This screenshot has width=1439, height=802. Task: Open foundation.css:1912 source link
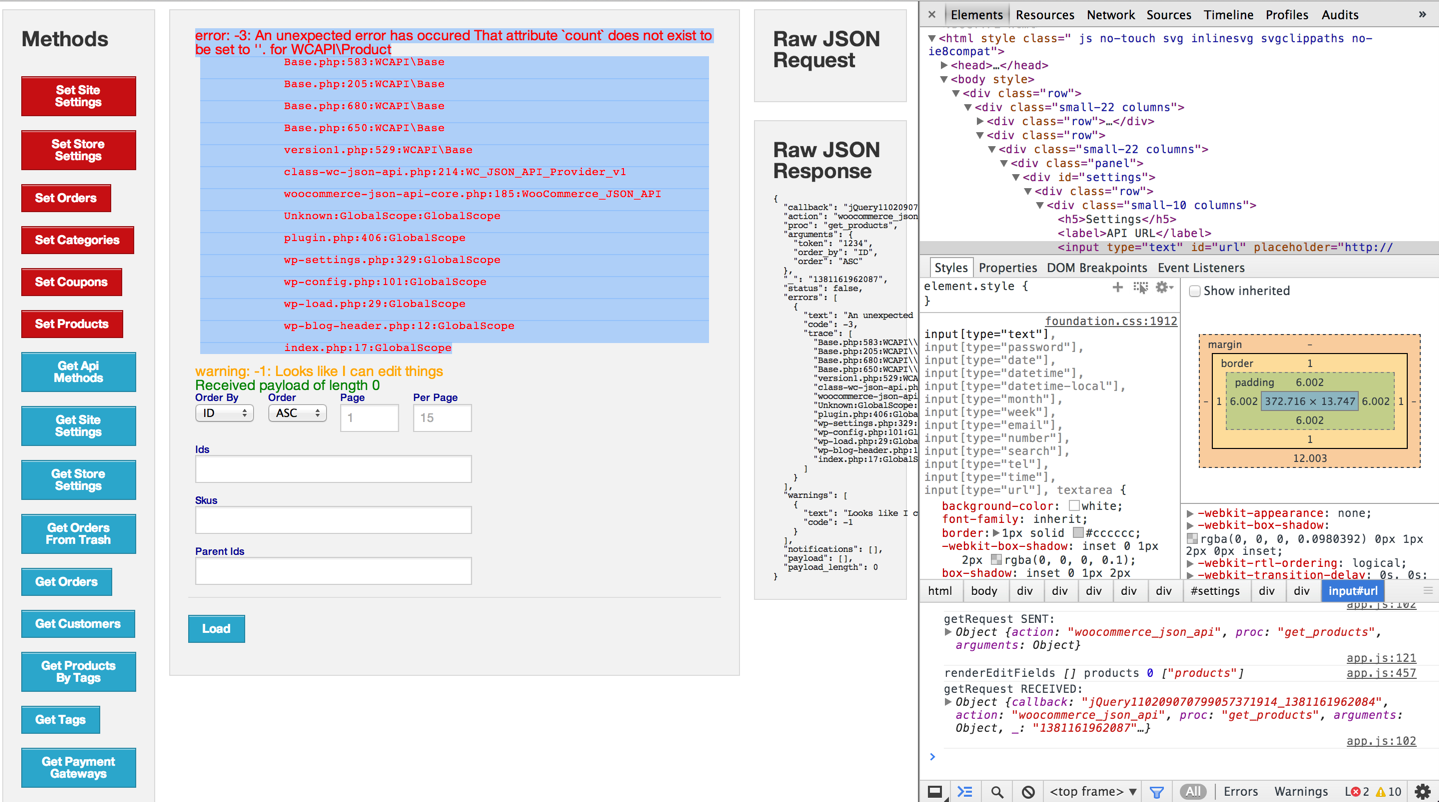[1111, 321]
